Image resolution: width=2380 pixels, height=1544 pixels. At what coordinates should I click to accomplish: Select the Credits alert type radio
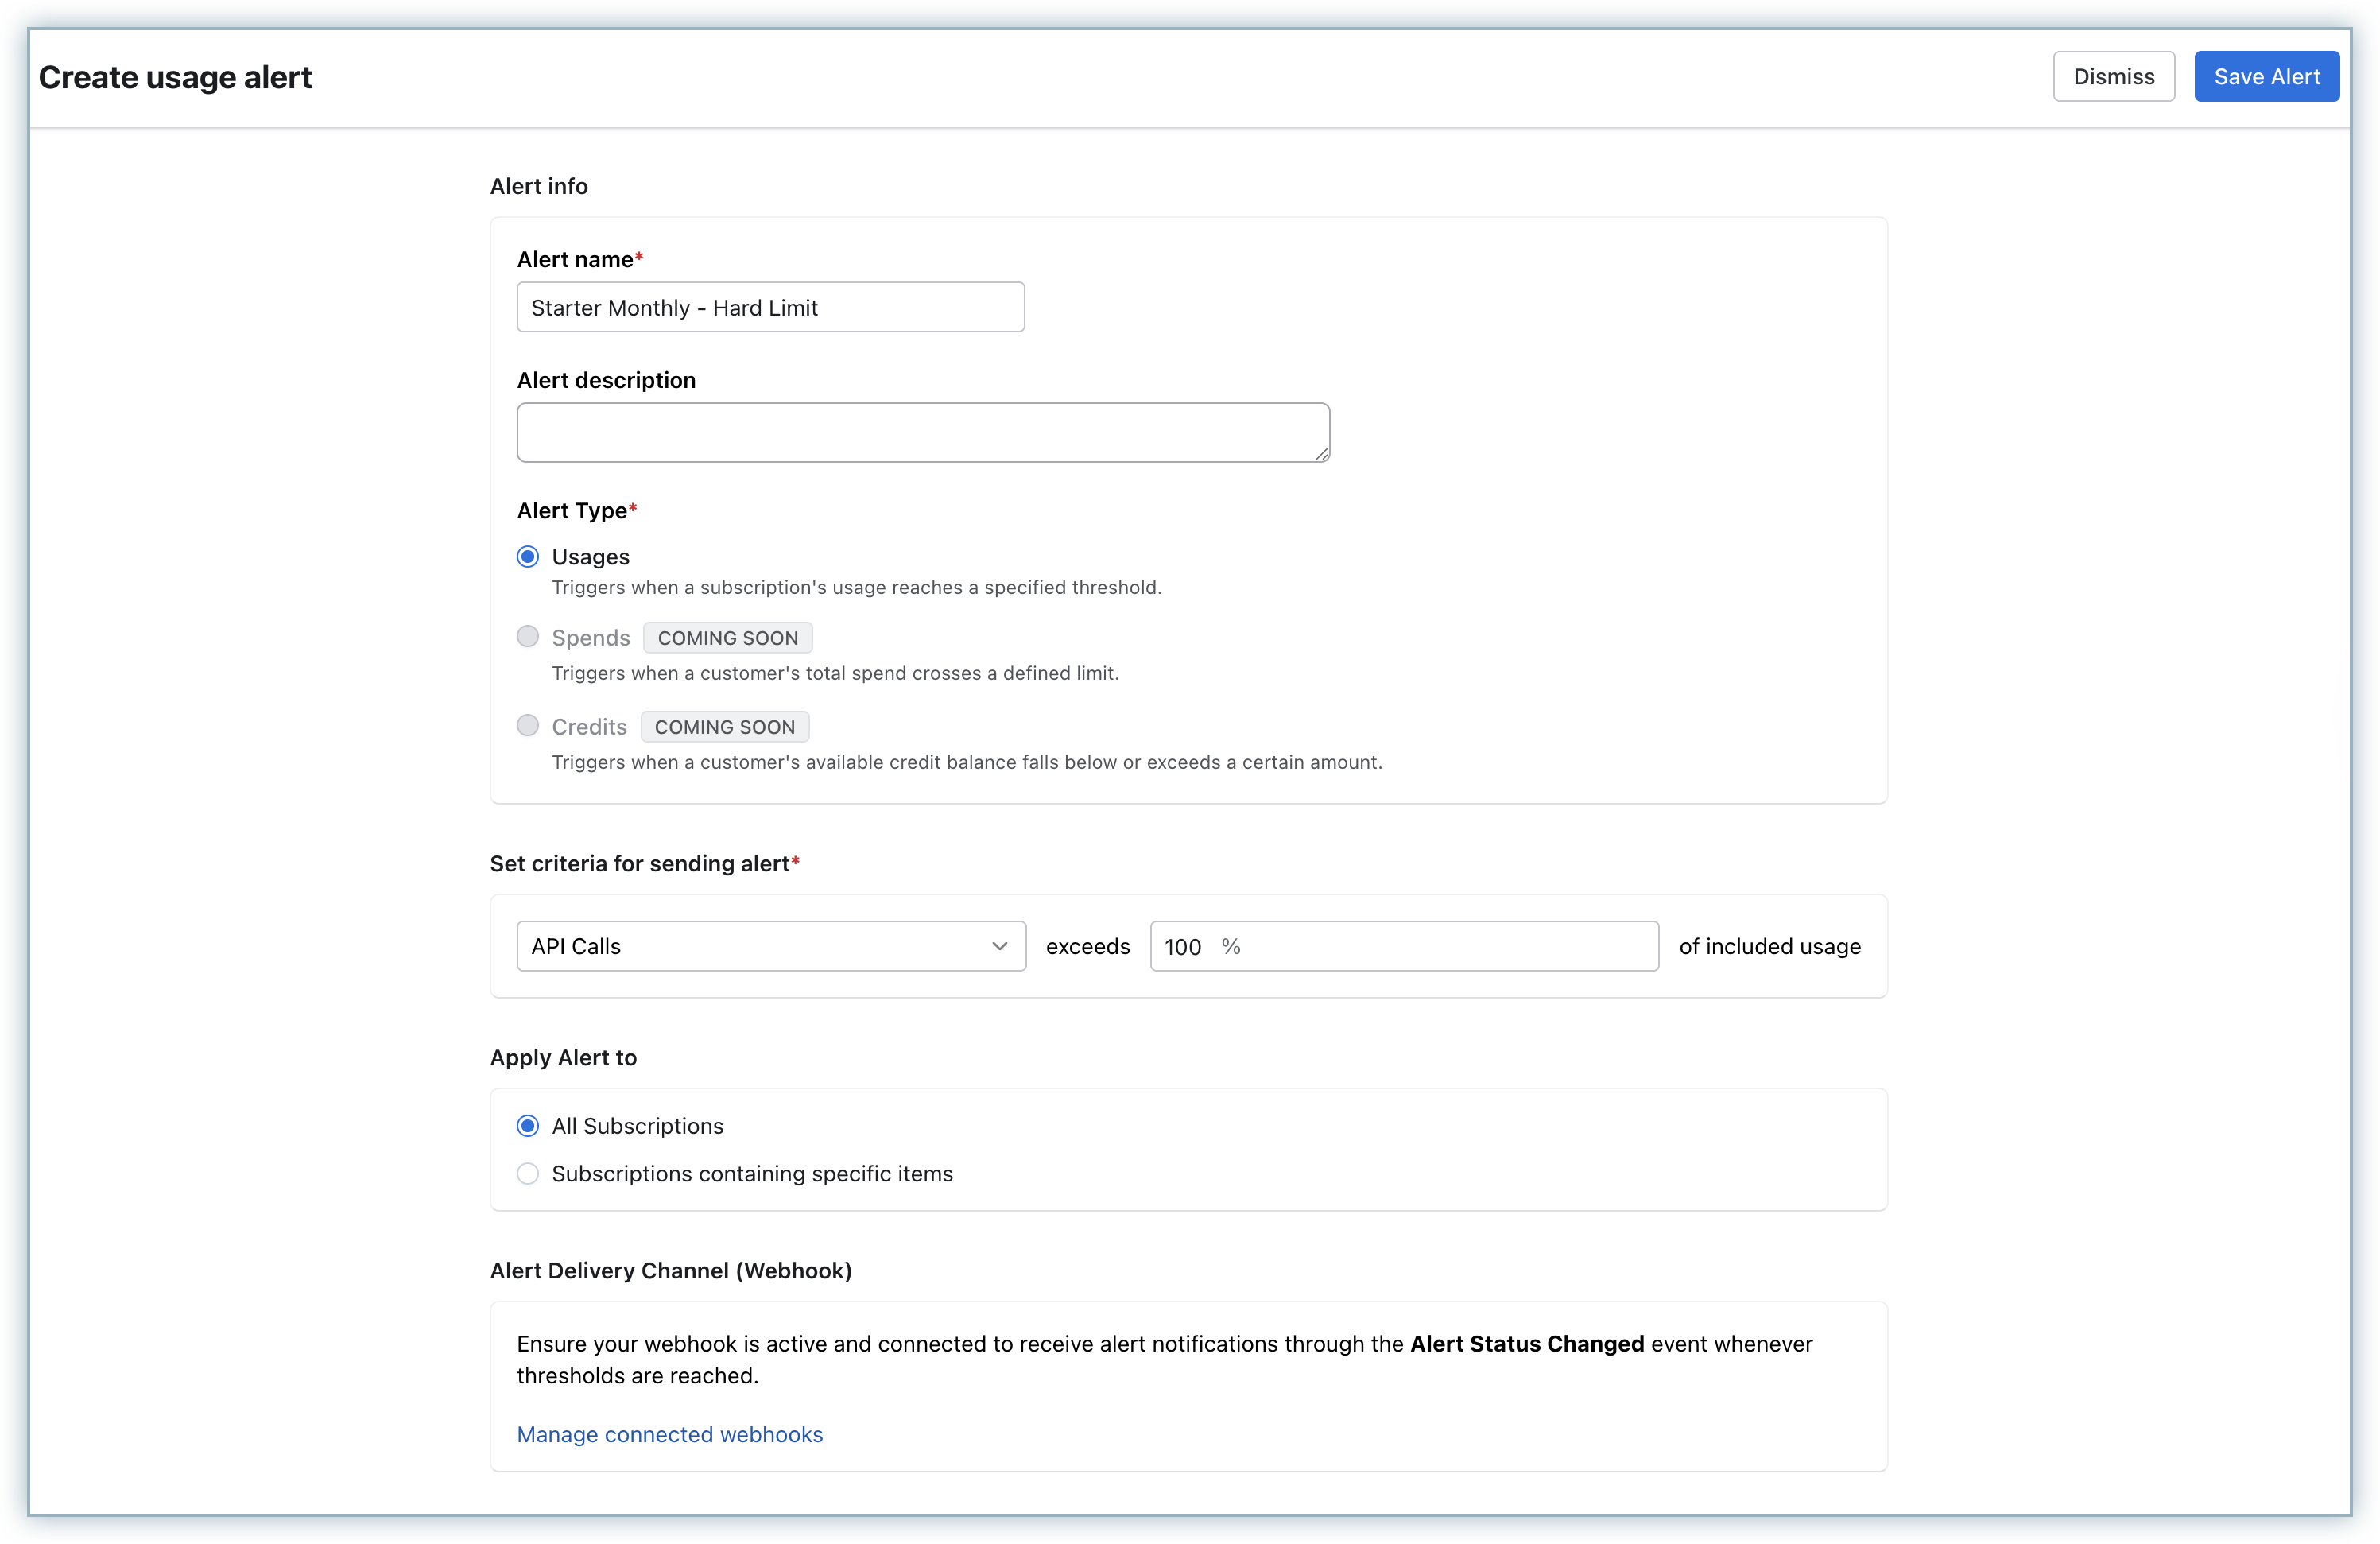point(528,726)
